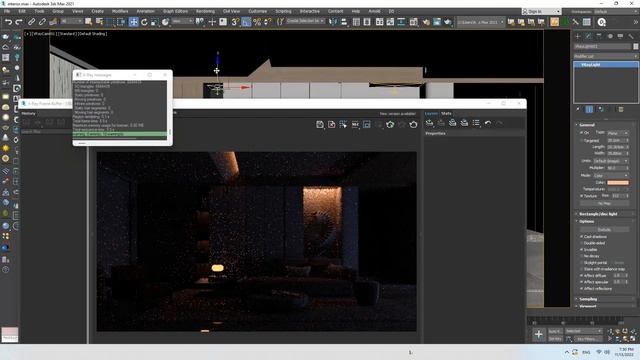Screen dimensions: 640x360
Task: Open the Modify tab in command panel
Action: pyautogui.click(x=588, y=36)
